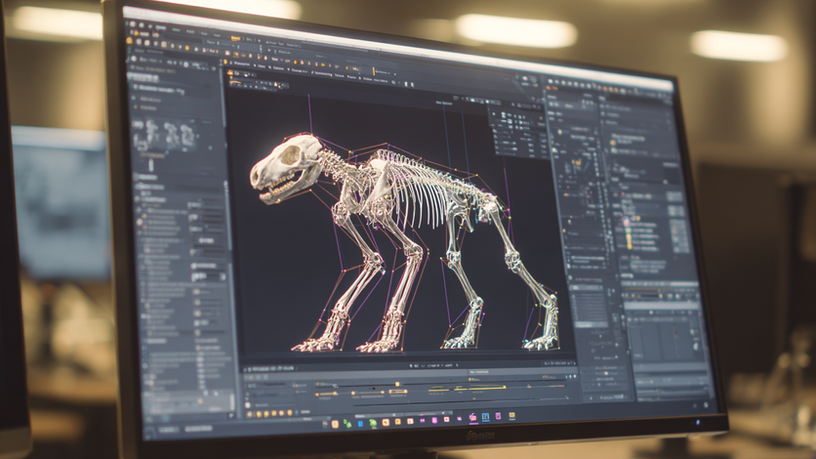Open the green round taskbar icon
This screenshot has height=459, width=816.
click(x=373, y=423)
